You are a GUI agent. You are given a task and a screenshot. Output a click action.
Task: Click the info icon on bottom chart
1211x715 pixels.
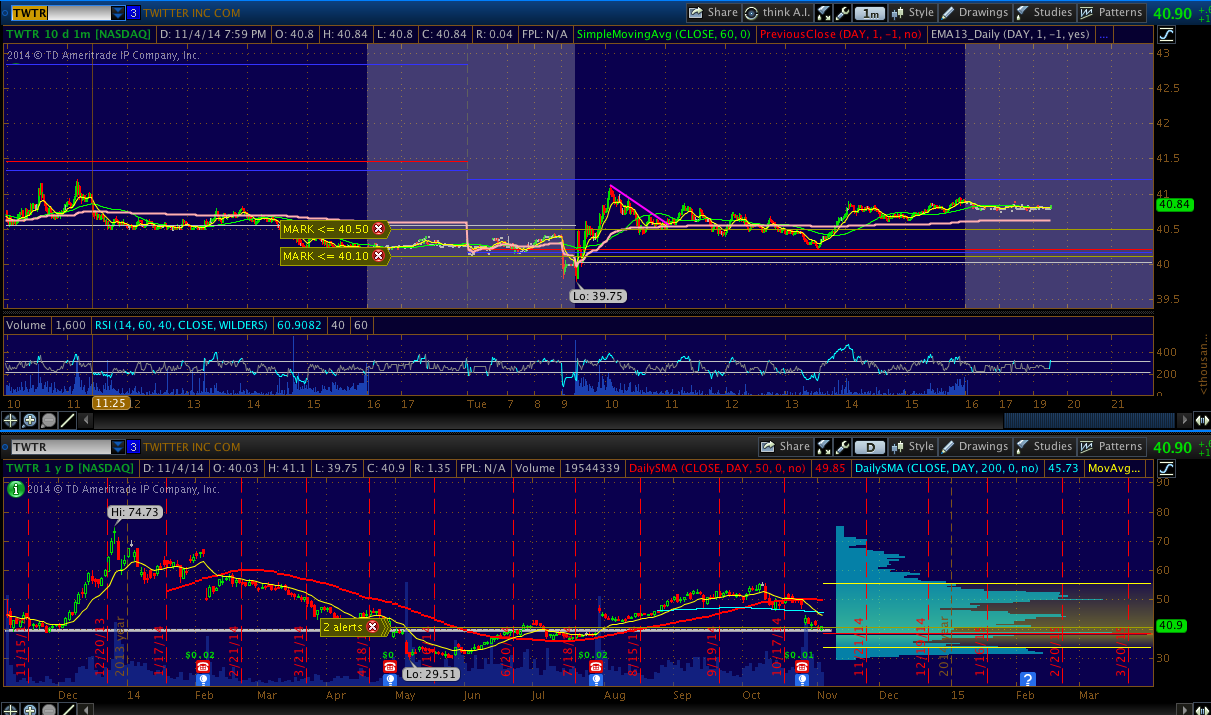point(15,489)
